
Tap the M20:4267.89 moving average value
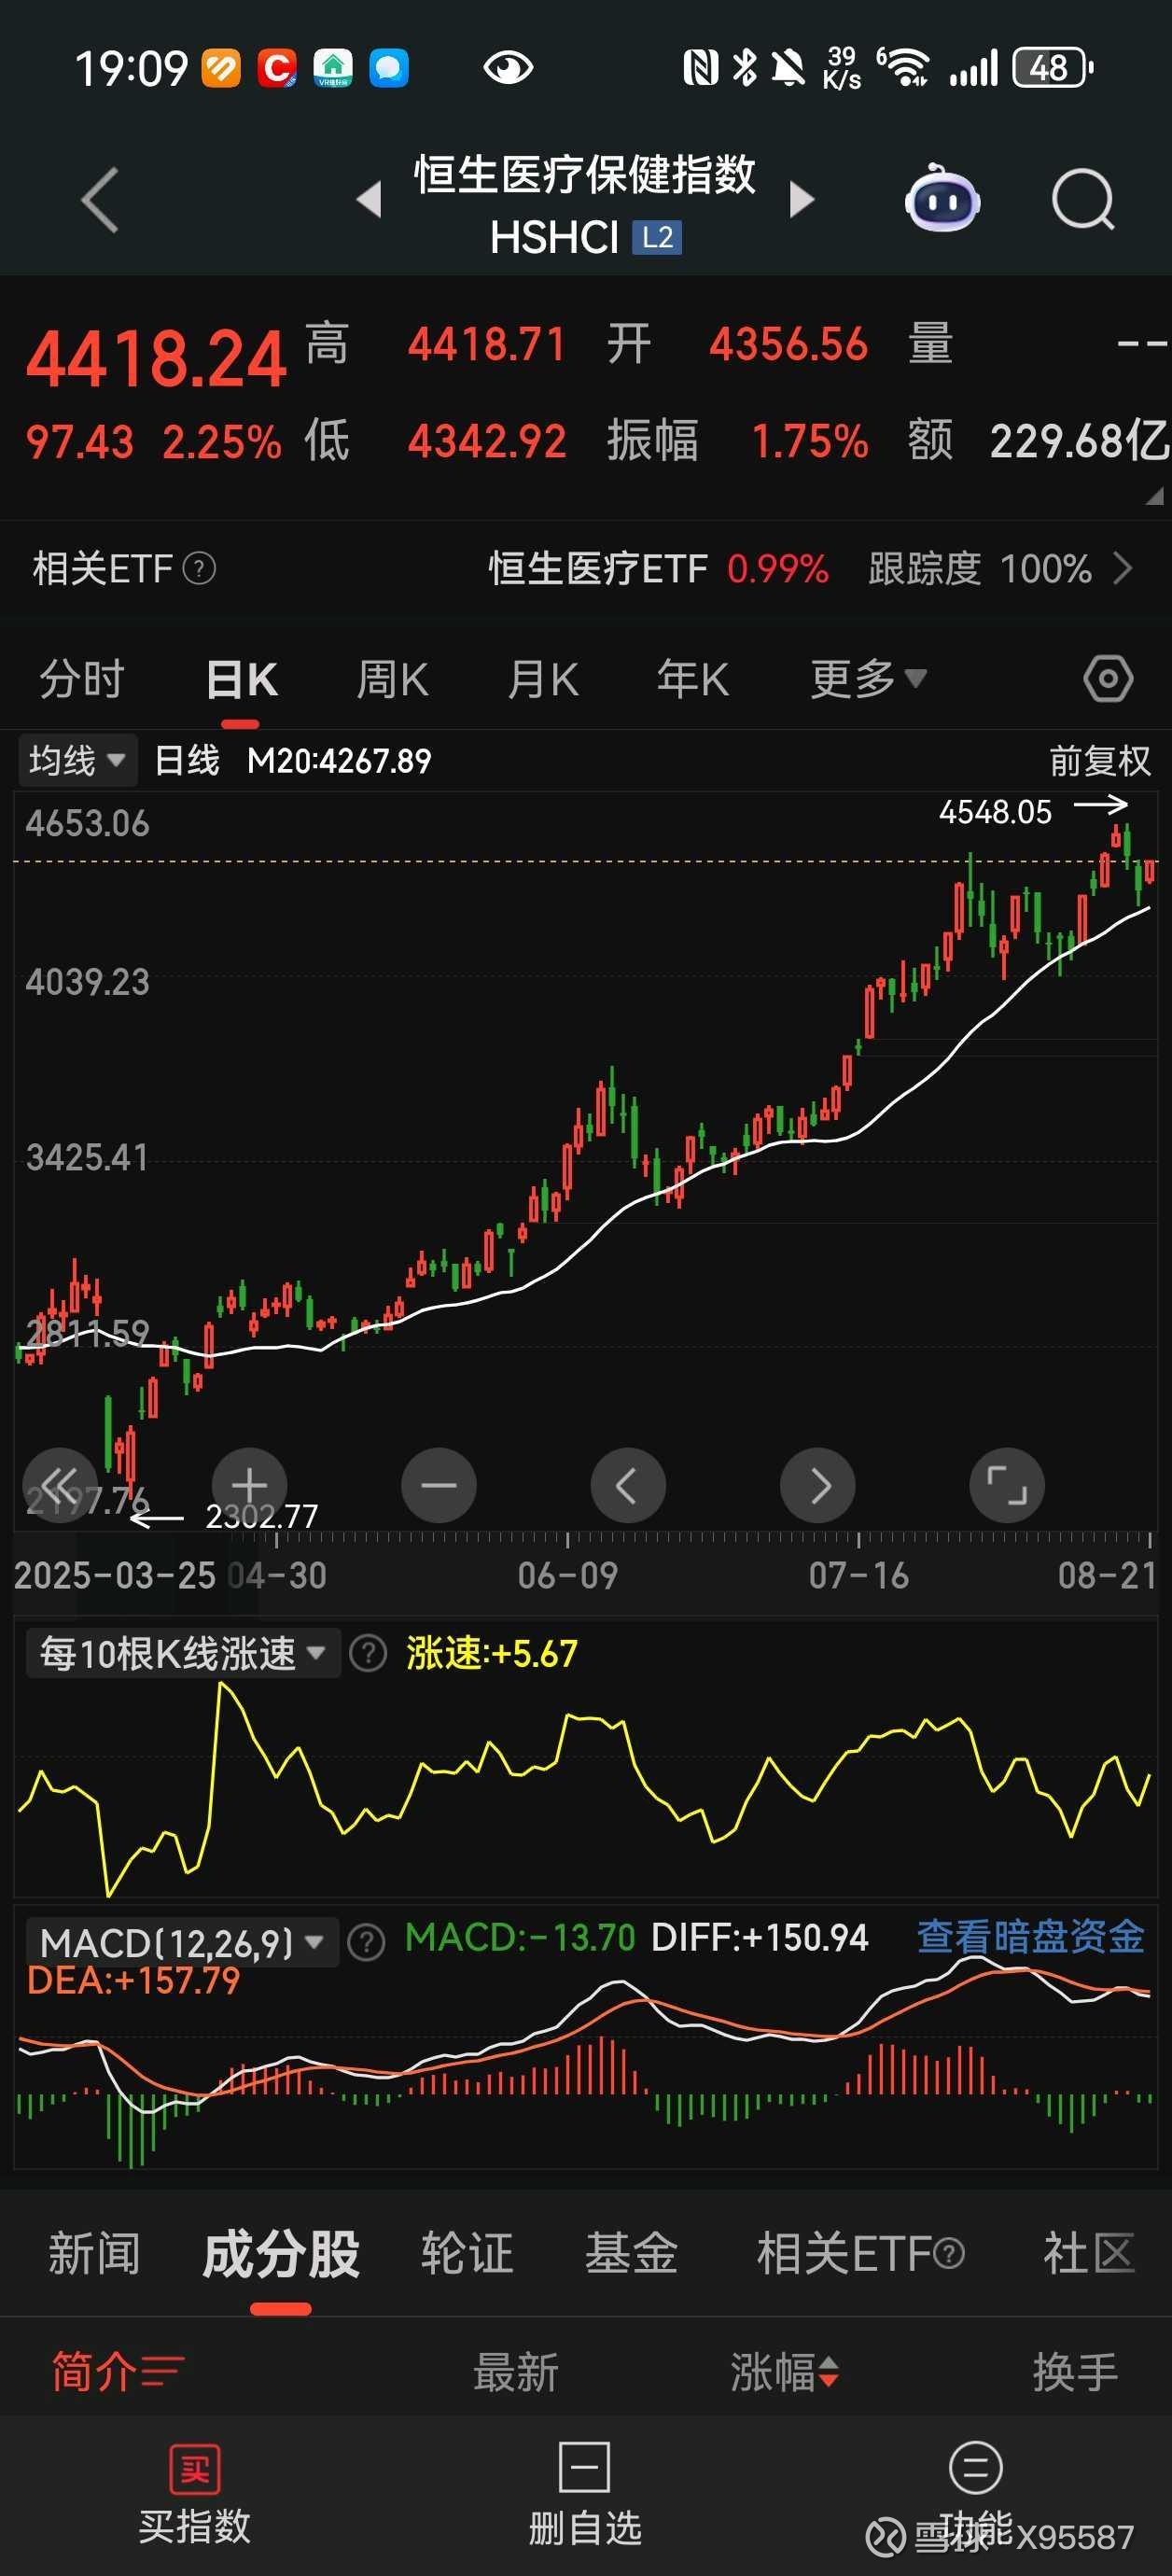coord(339,761)
